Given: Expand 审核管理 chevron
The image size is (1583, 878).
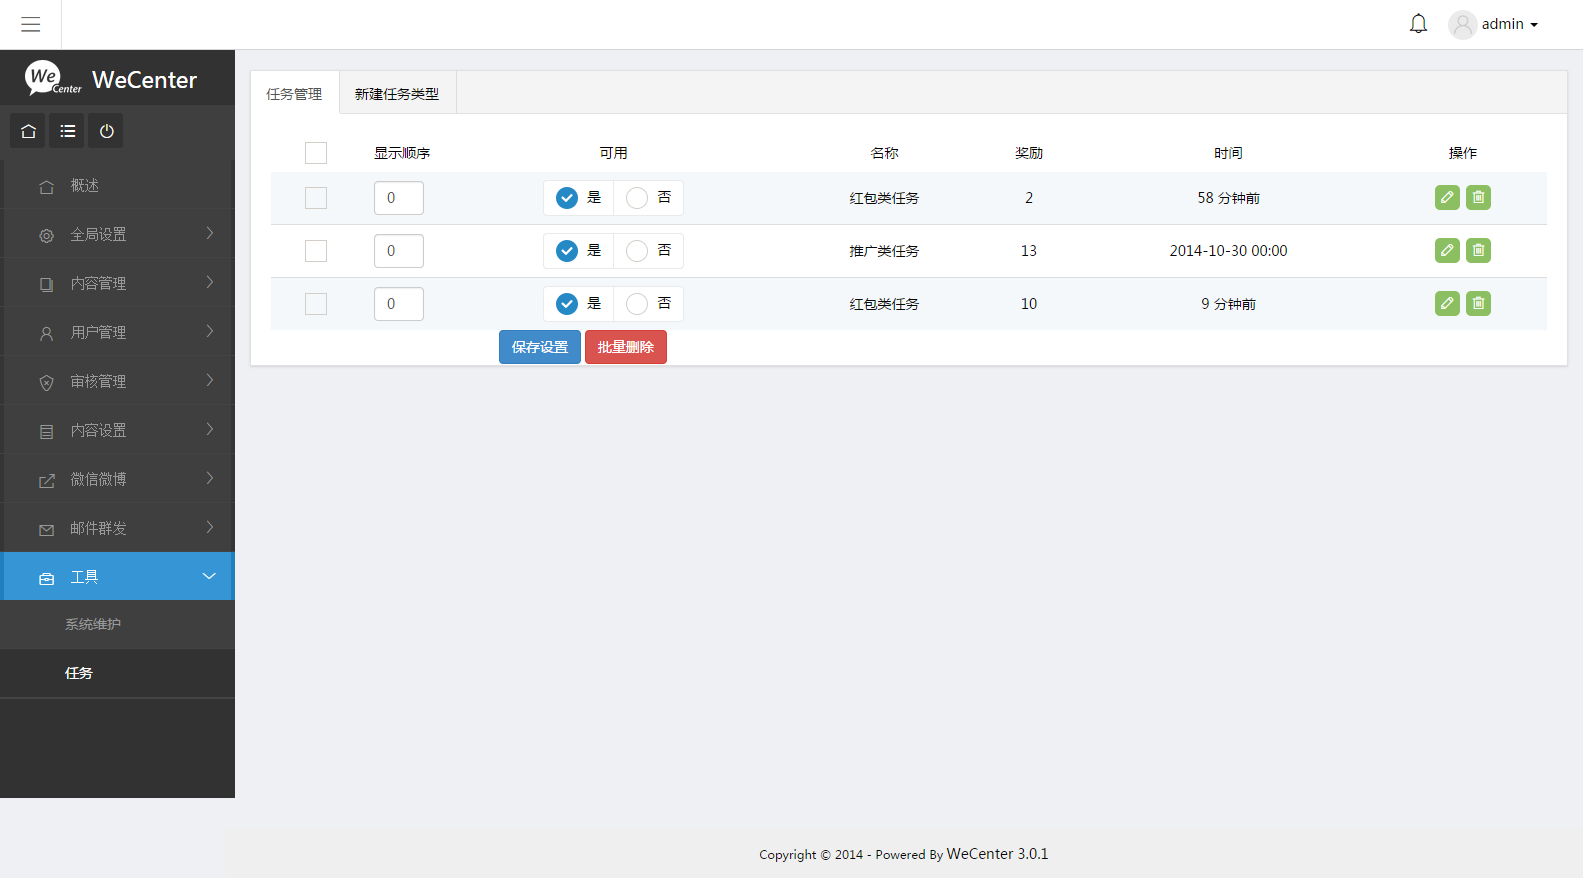Looking at the screenshot, I should [x=210, y=380].
